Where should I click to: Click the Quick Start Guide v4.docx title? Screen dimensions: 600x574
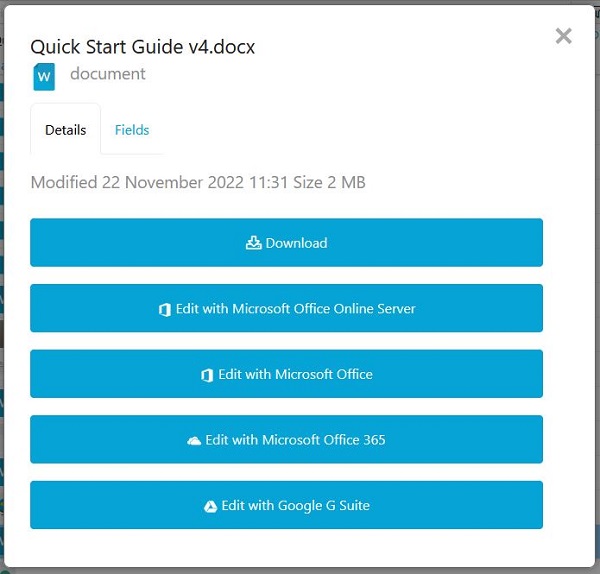click(x=143, y=47)
